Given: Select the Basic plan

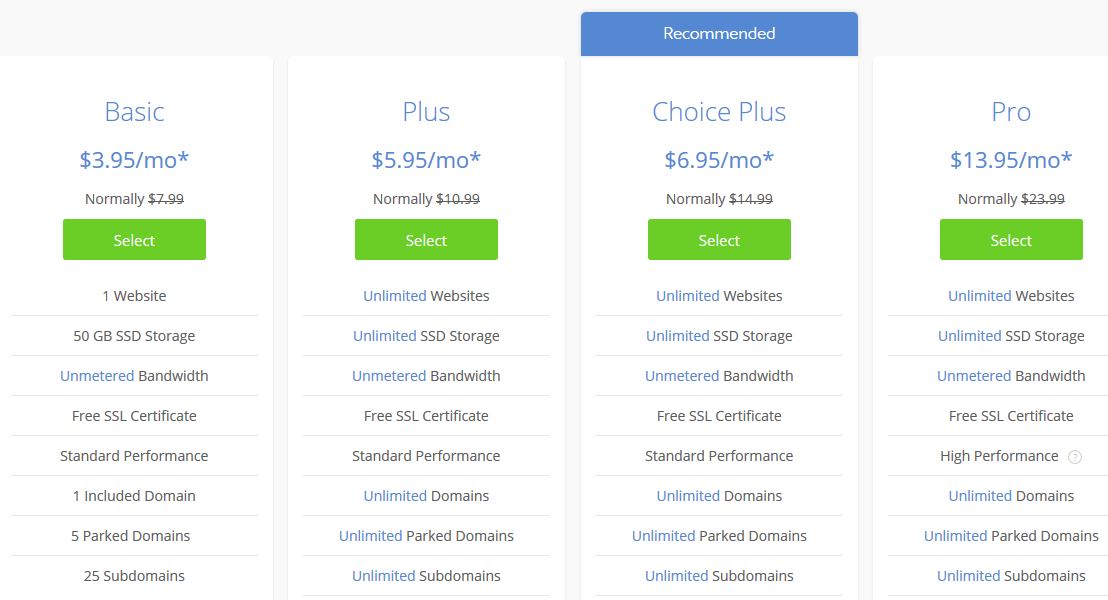Looking at the screenshot, I should [134, 240].
